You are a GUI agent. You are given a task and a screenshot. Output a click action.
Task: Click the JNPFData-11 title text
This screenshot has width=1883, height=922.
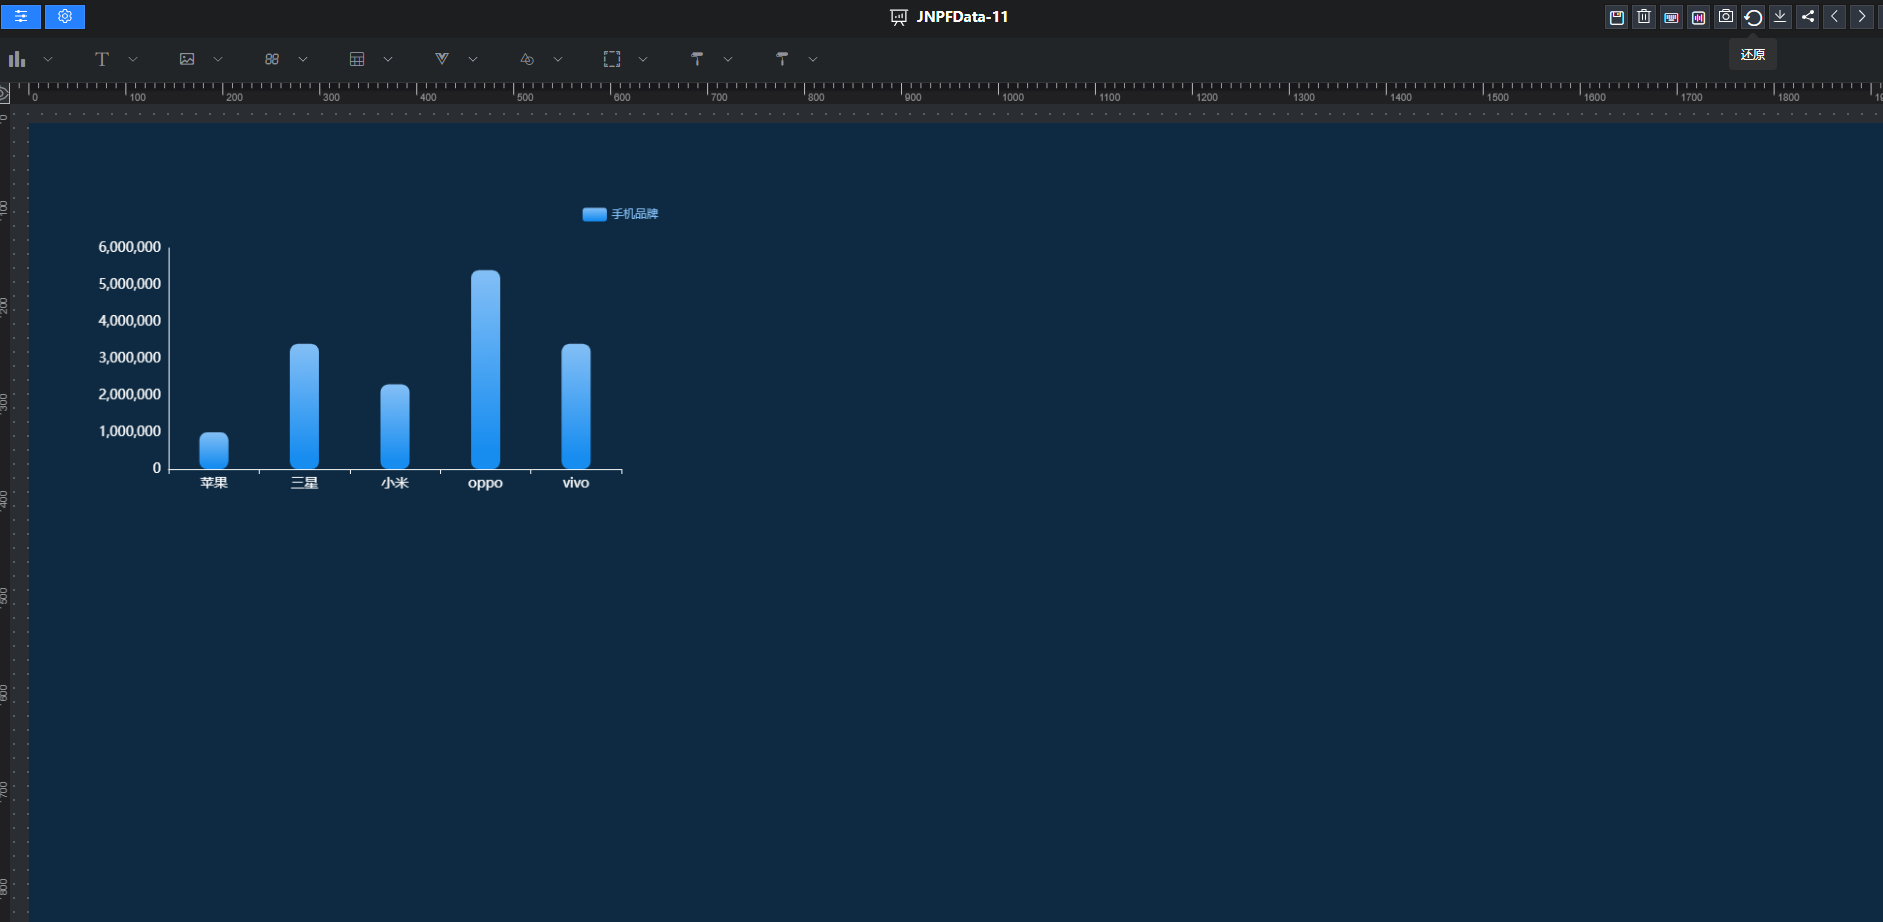961,17
